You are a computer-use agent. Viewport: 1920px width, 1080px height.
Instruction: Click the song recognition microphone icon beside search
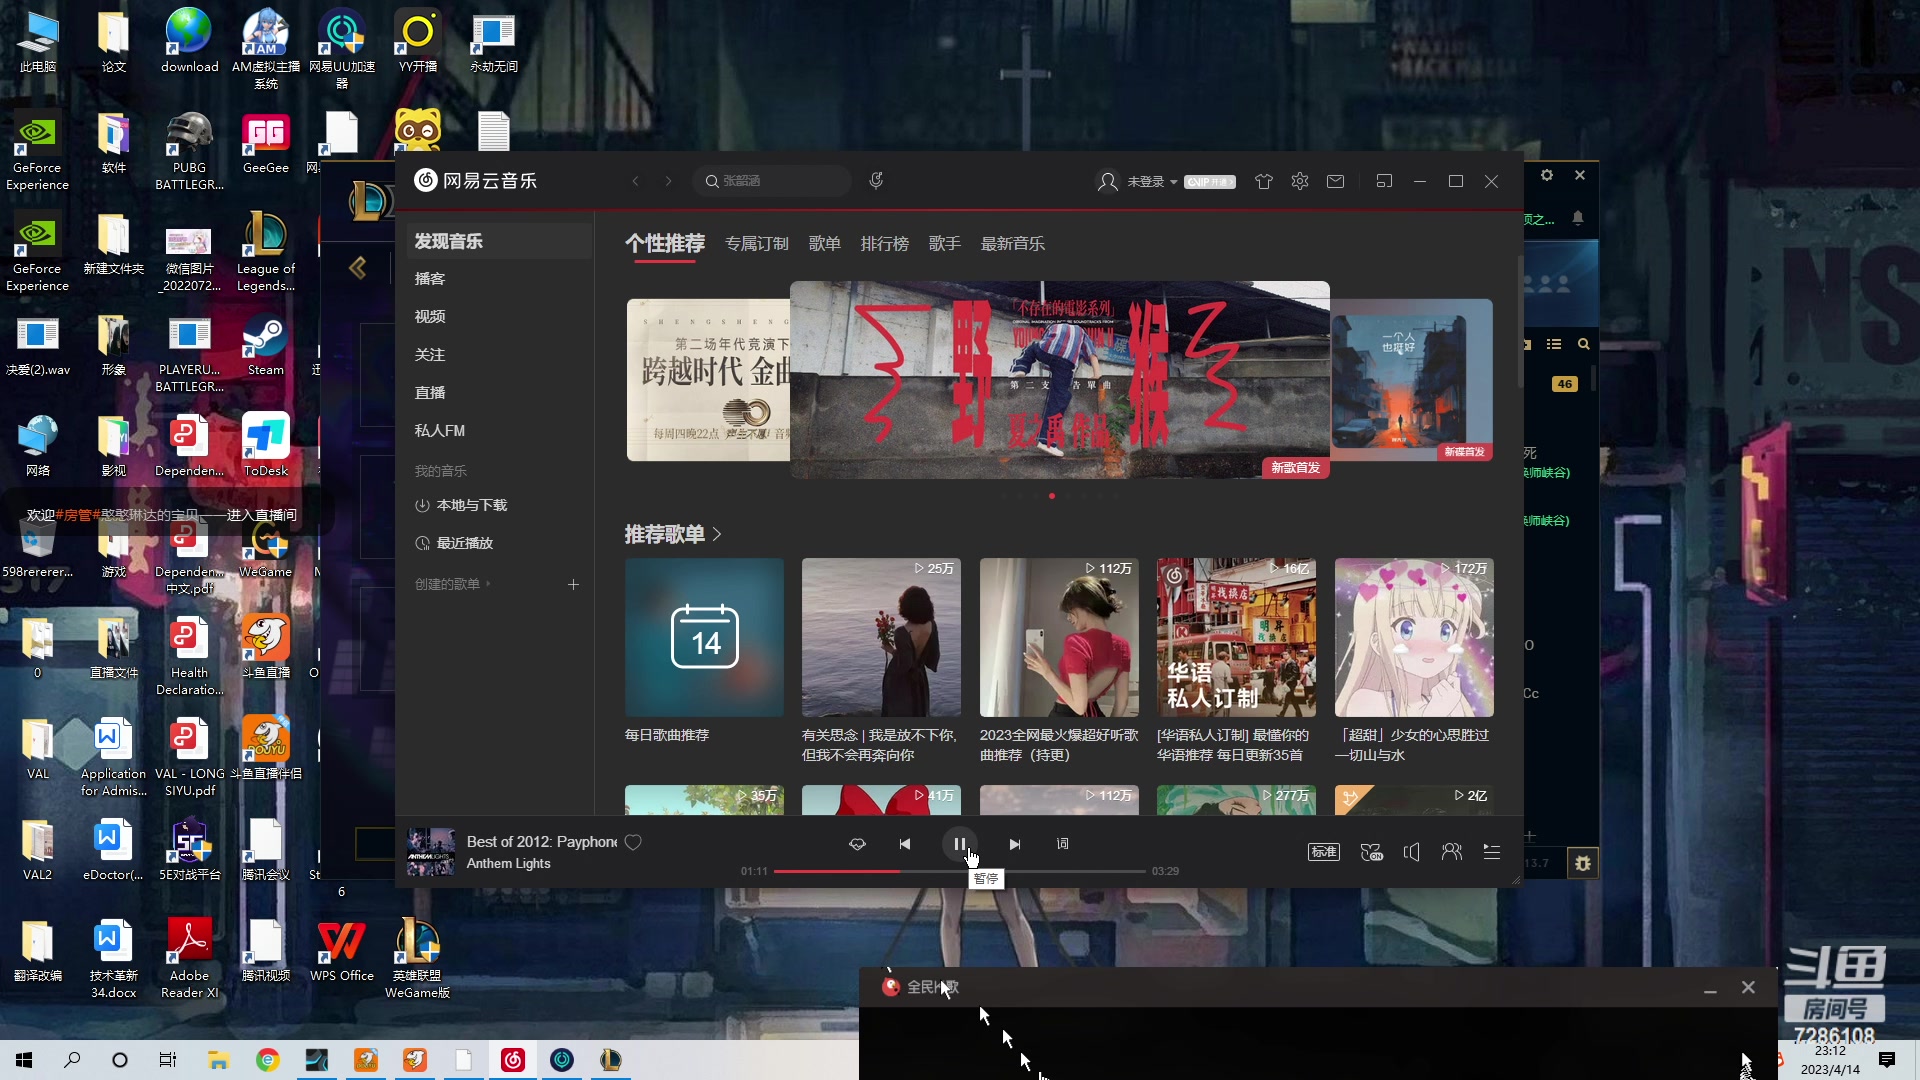coord(875,180)
